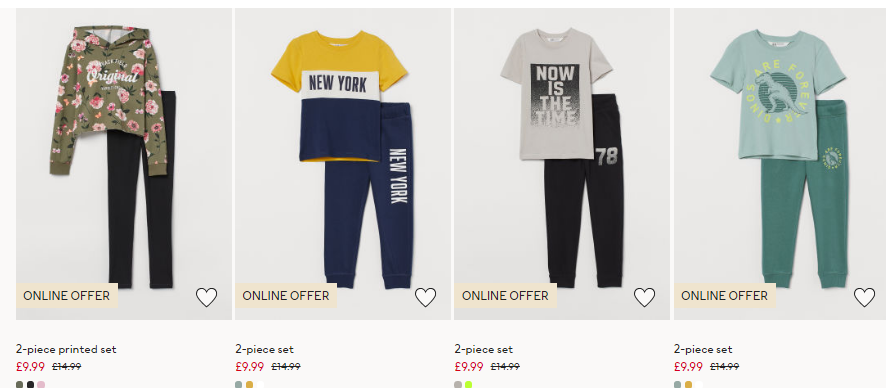
Task: Open product title under grey tee outfit
Action: click(x=484, y=349)
